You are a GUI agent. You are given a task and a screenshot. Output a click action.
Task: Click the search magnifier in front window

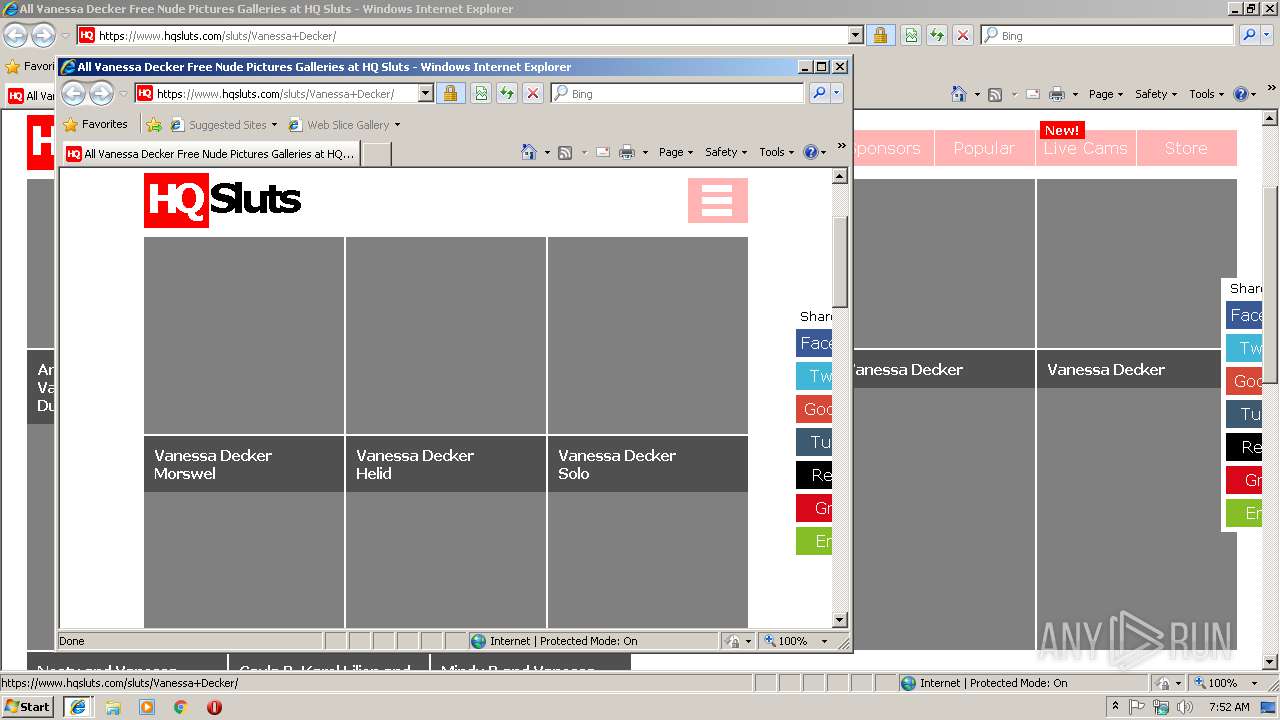[819, 93]
